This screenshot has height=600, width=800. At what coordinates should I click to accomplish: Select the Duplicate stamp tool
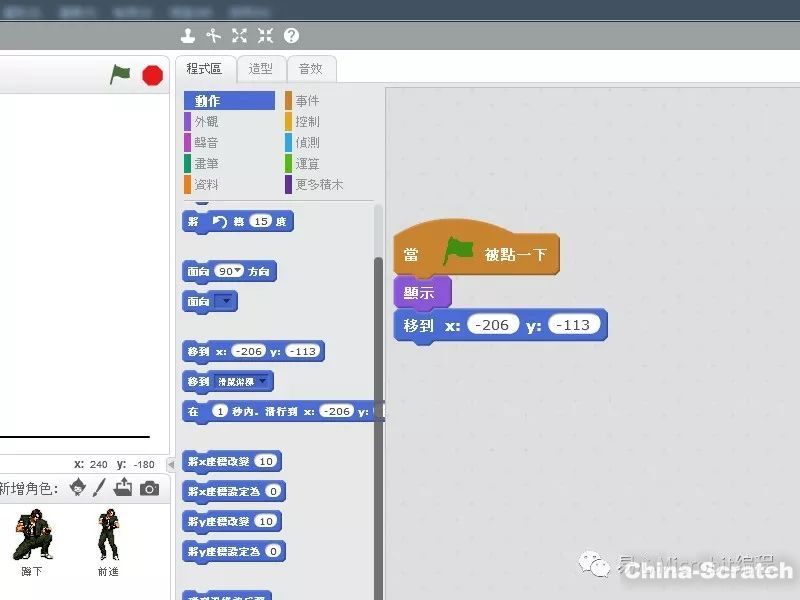[x=188, y=36]
